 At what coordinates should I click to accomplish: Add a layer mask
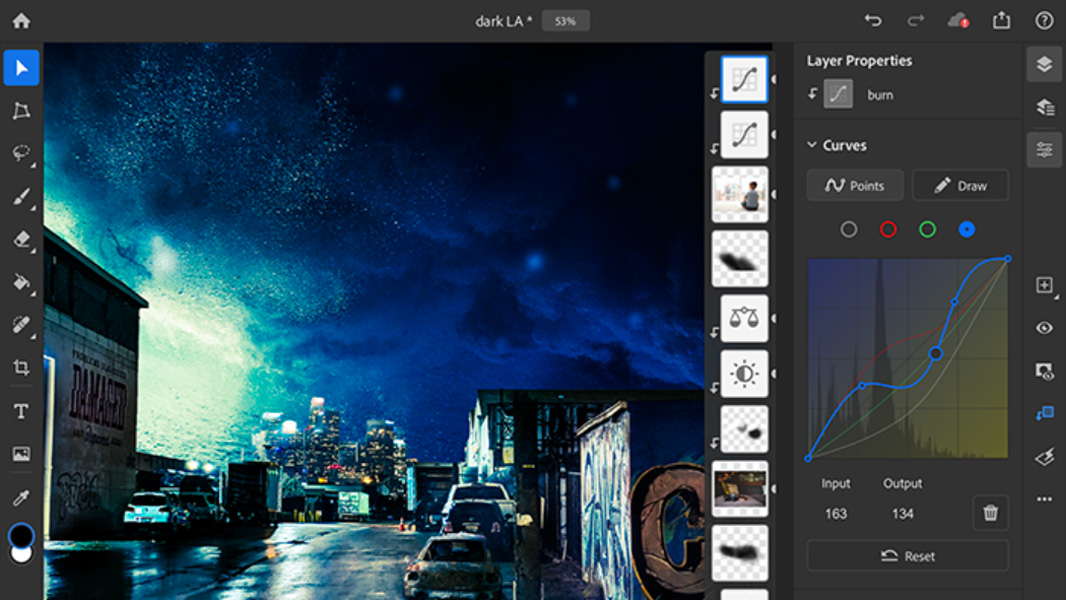click(1045, 371)
